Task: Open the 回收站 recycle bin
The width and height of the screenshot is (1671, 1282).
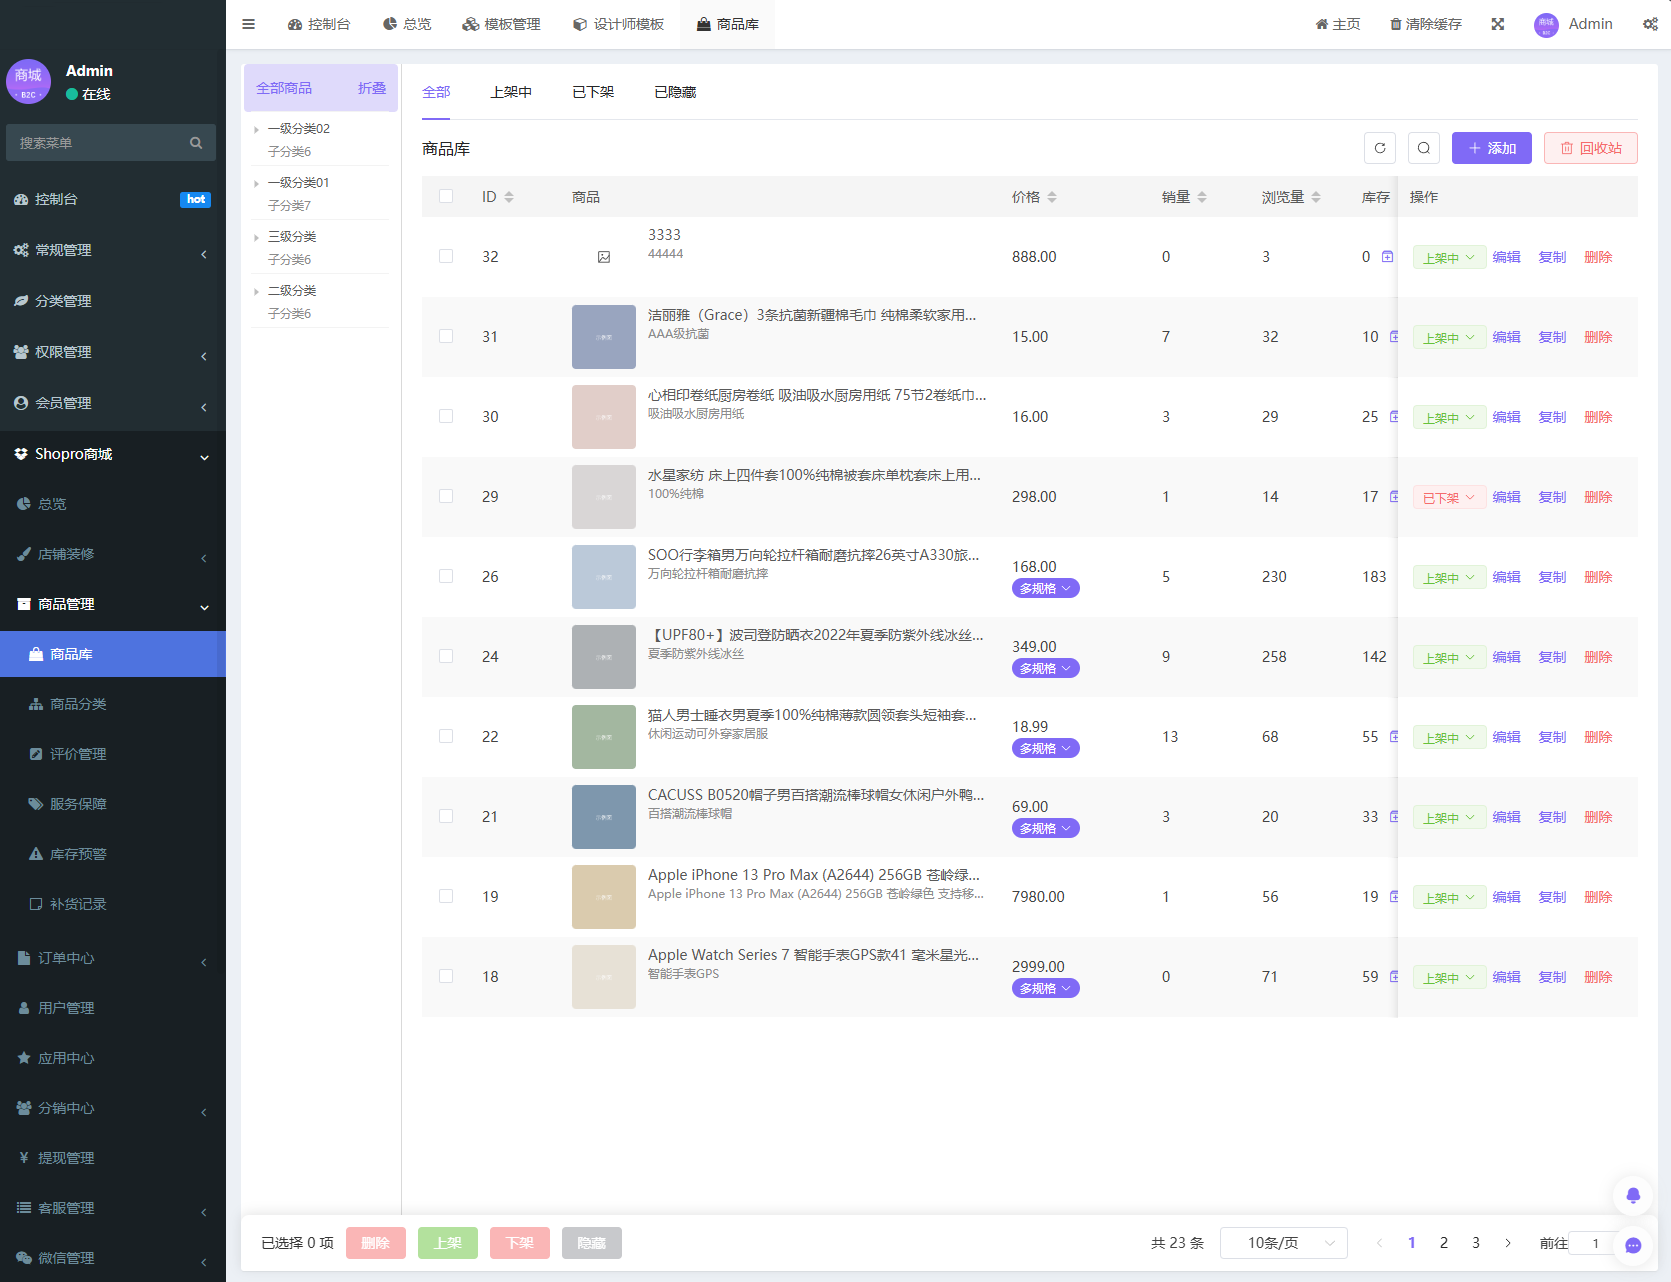Action: click(x=1590, y=147)
